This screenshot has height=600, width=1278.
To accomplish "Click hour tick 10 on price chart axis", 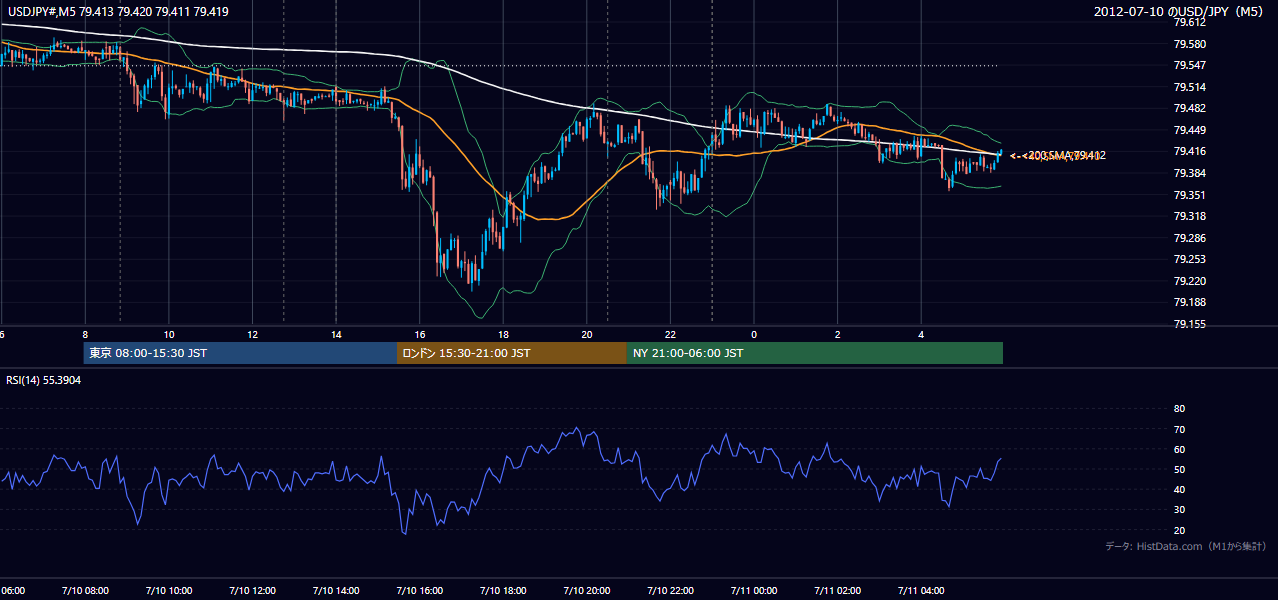I will click(169, 335).
